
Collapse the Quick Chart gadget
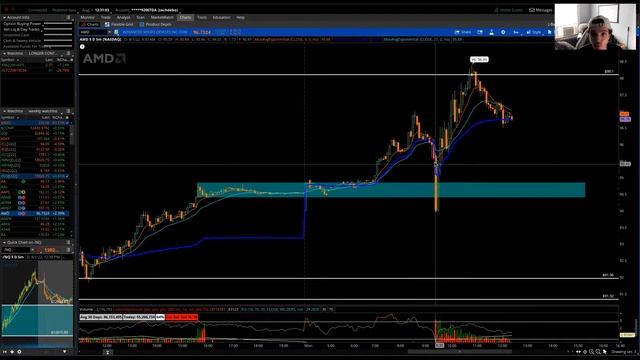click(x=4, y=242)
